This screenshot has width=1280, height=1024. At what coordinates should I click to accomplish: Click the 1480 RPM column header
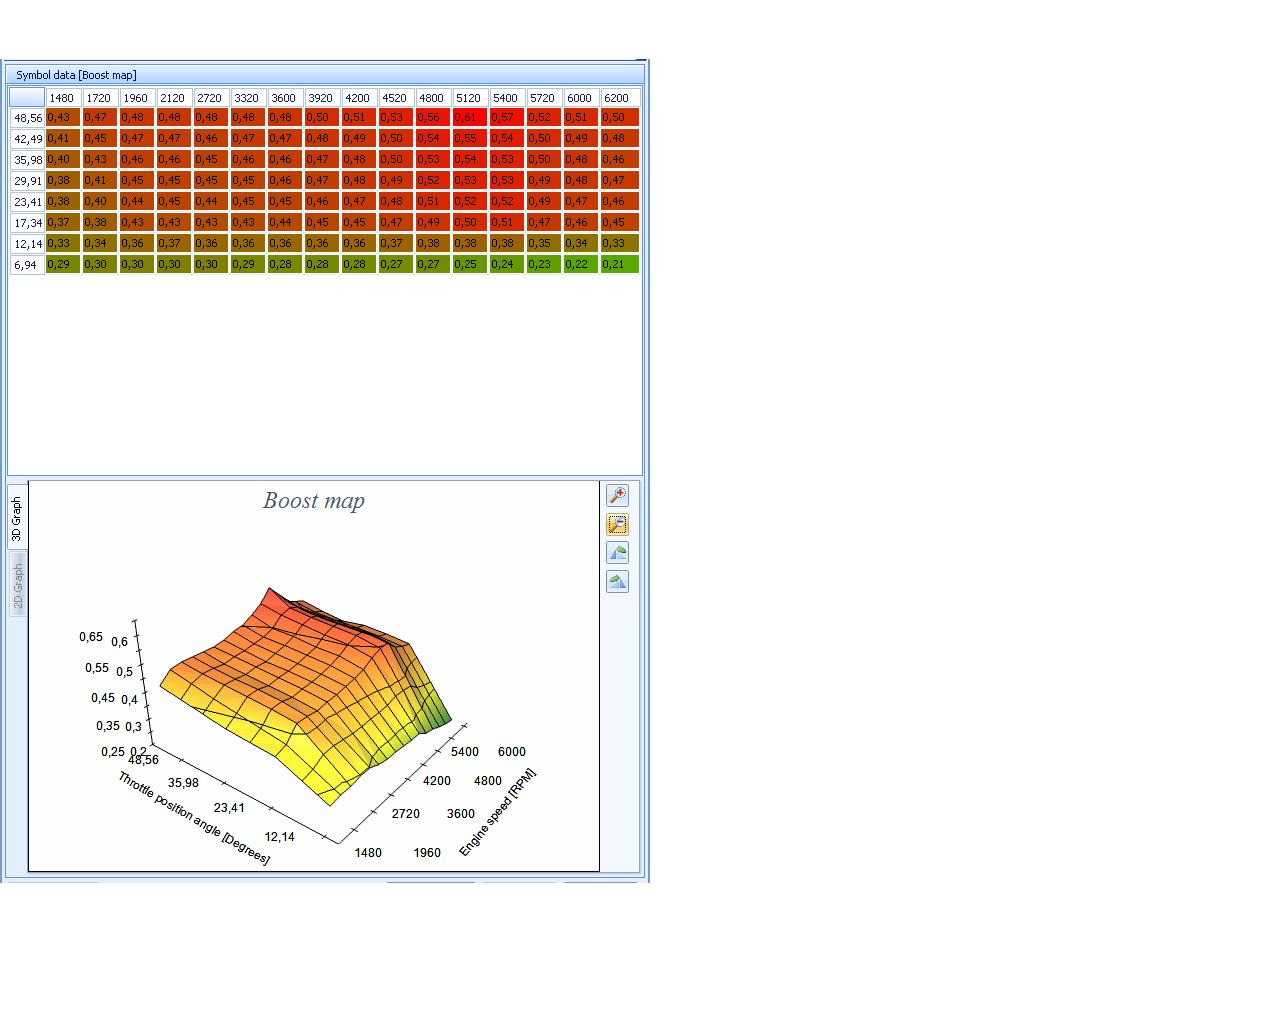pos(63,98)
